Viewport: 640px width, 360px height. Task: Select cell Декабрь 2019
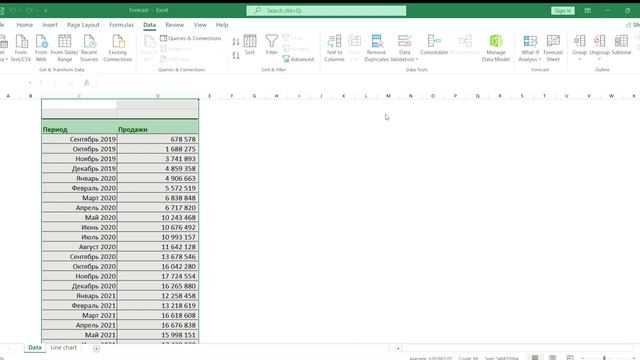coord(79,169)
